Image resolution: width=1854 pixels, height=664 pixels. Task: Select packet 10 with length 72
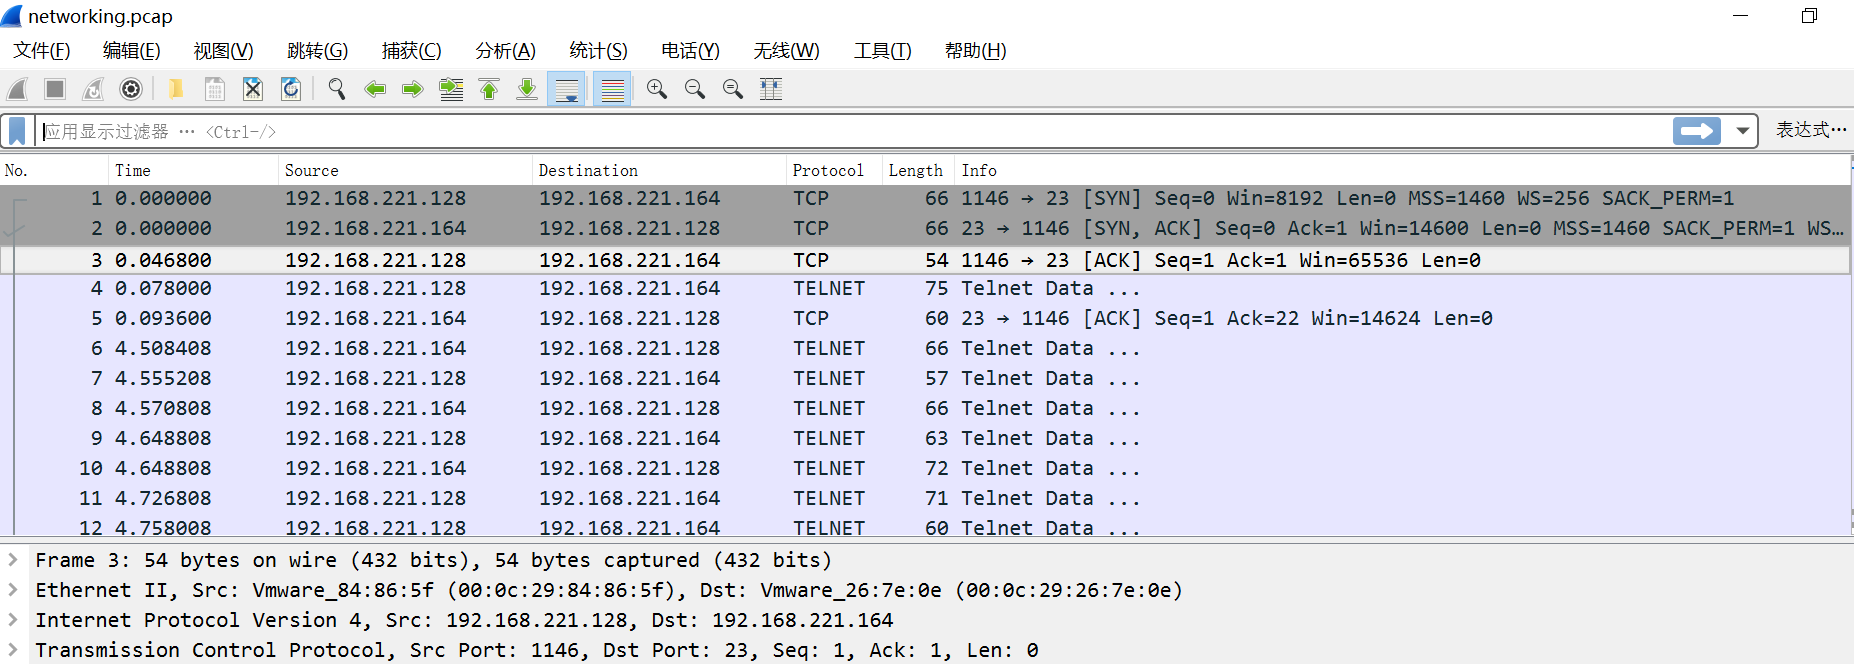click(925, 469)
